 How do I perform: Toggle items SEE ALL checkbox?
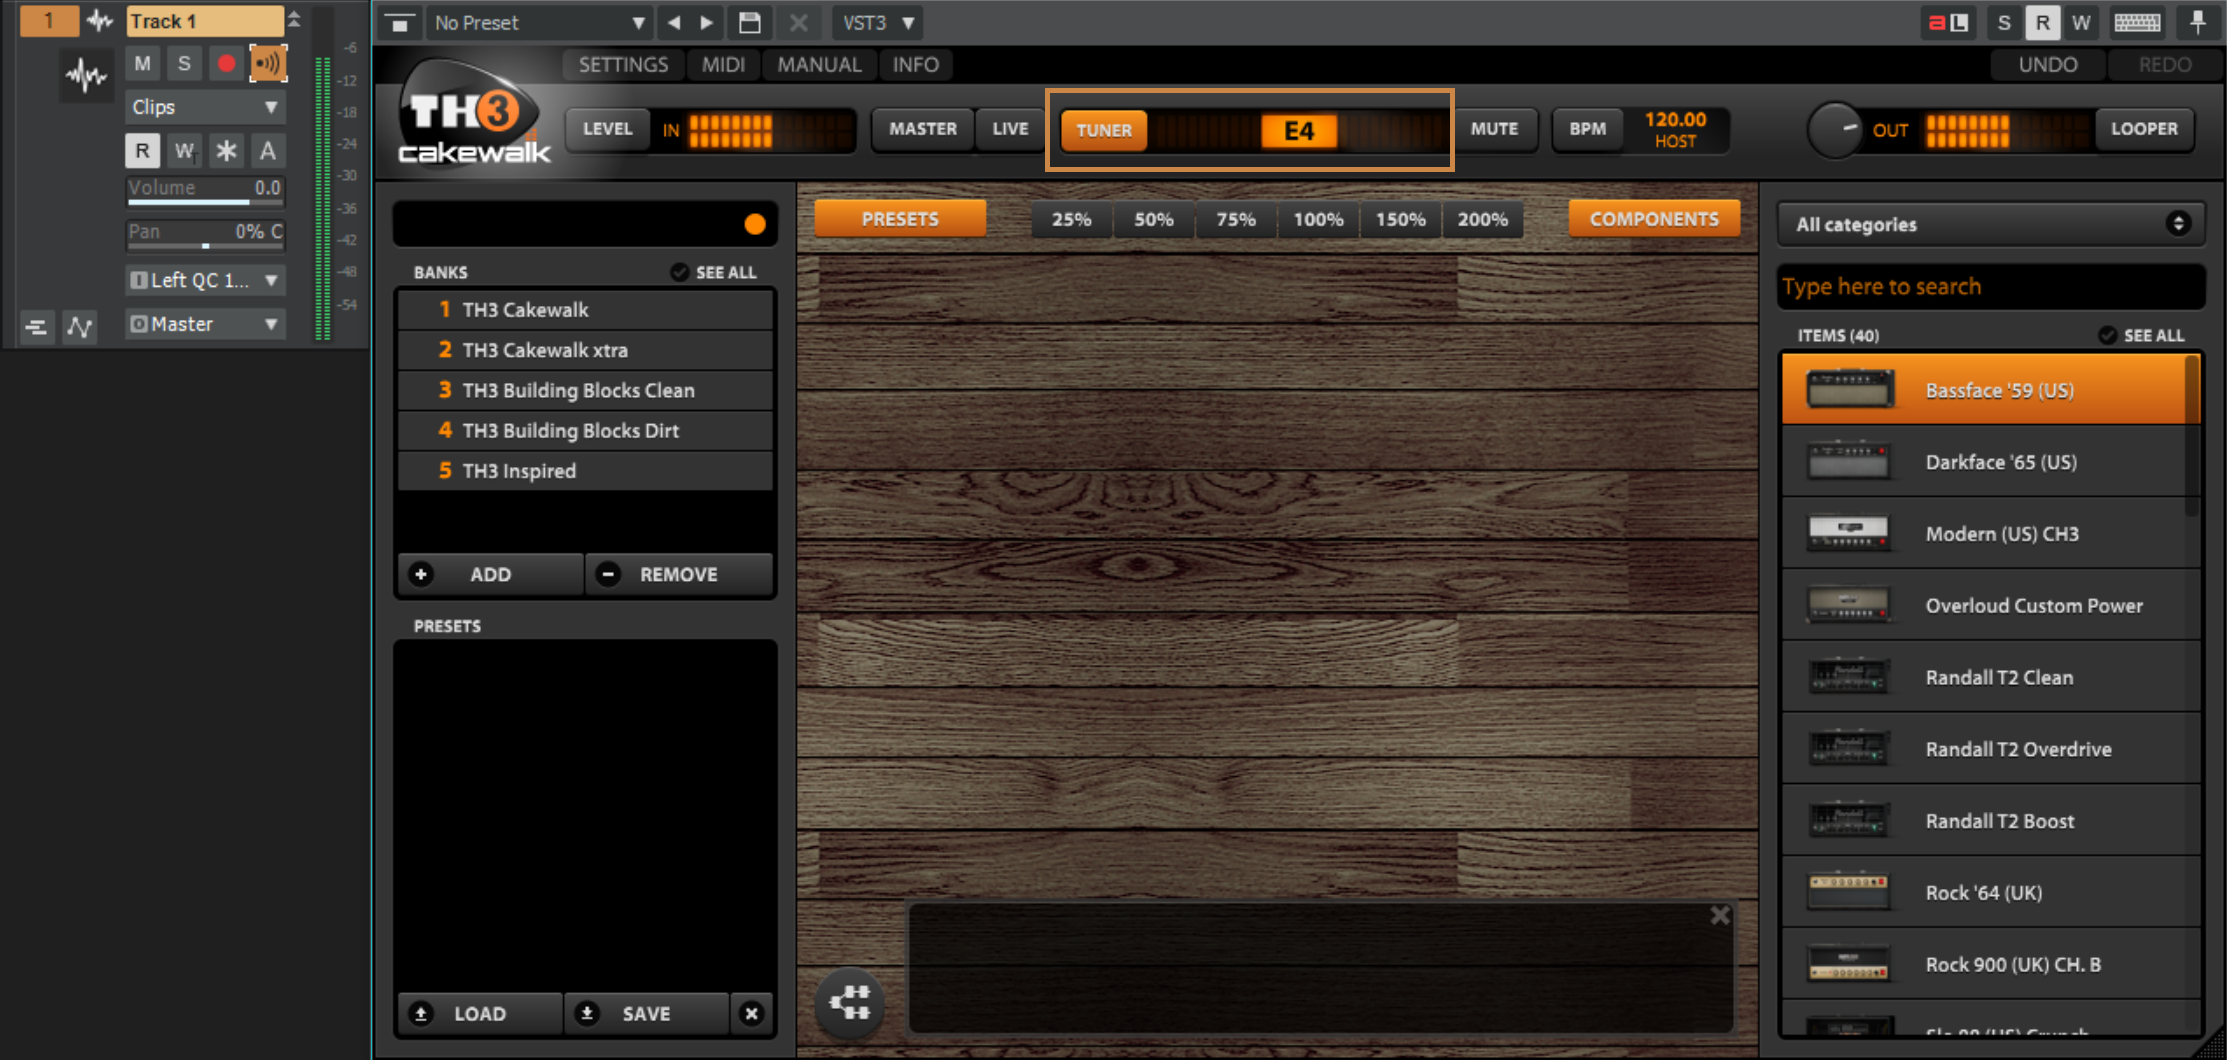tap(2107, 335)
